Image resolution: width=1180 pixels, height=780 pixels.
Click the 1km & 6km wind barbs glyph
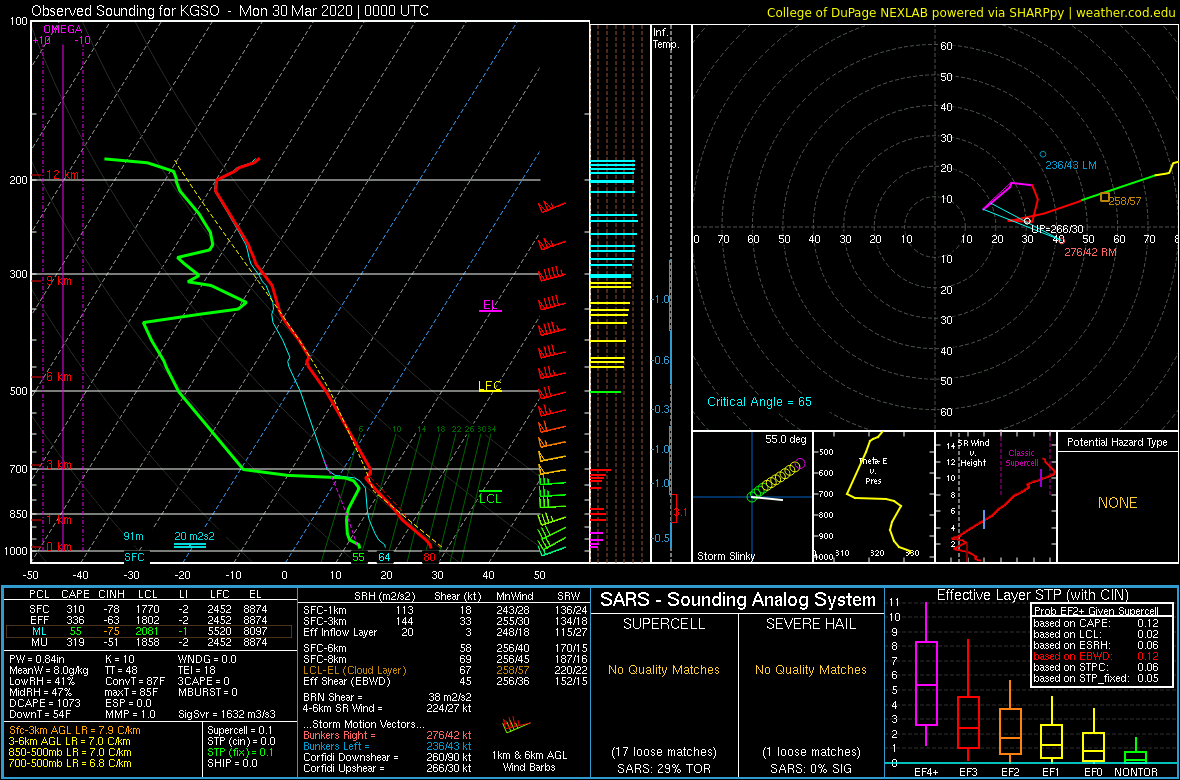516,725
